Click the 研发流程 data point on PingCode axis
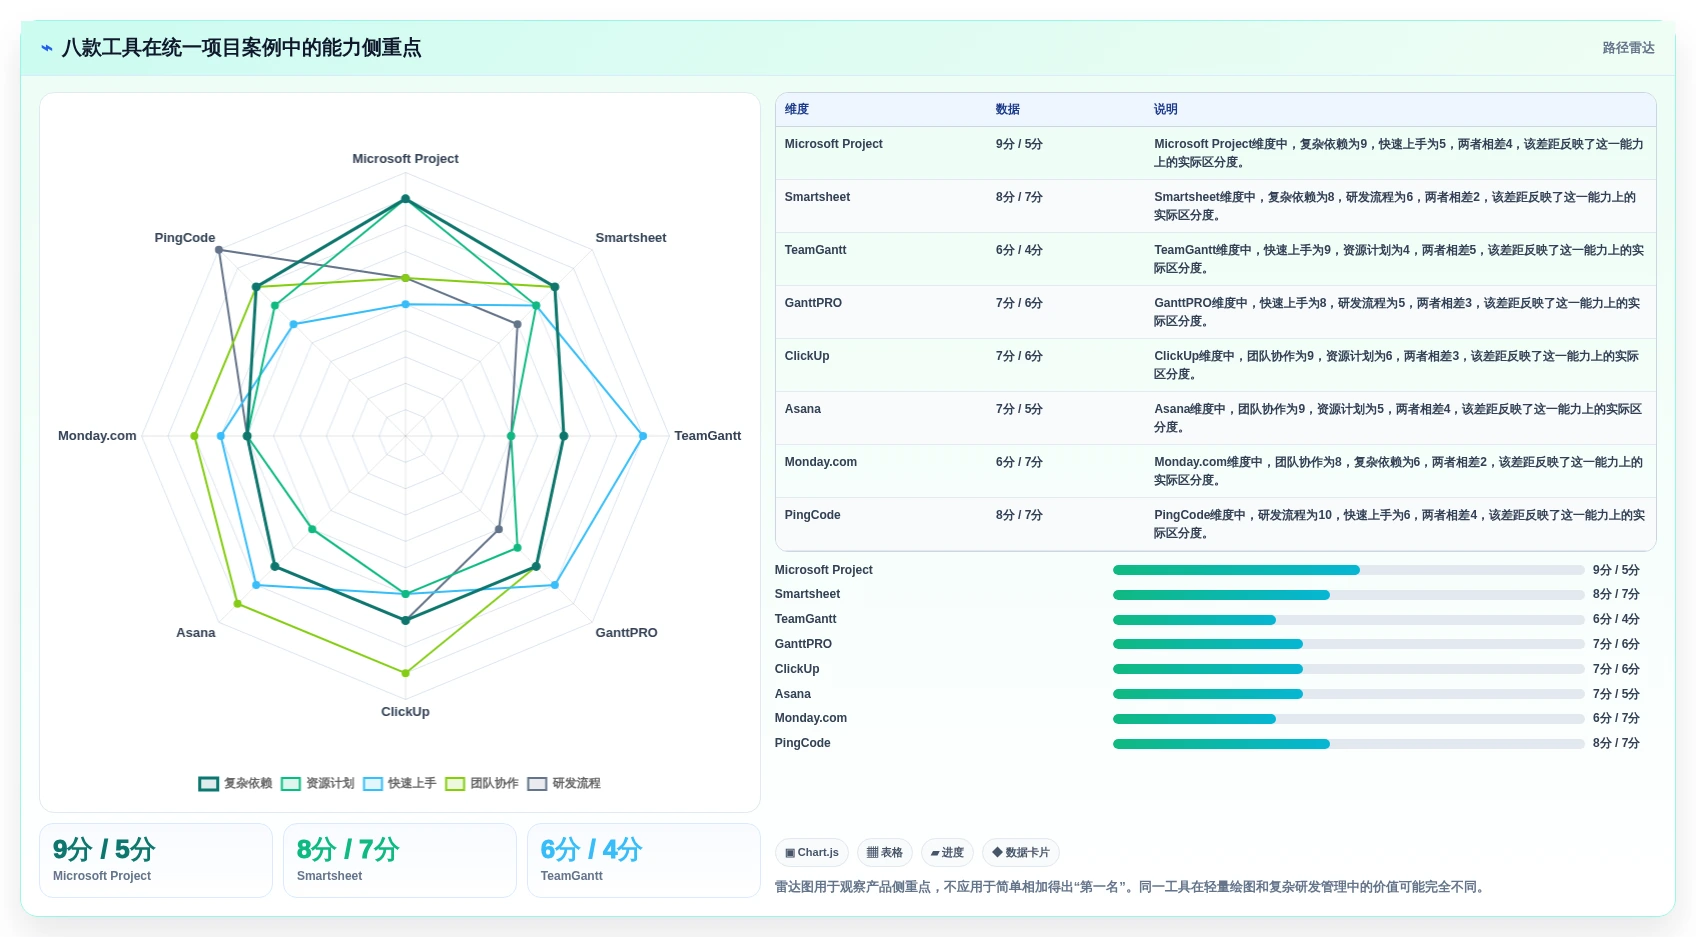 pyautogui.click(x=219, y=250)
